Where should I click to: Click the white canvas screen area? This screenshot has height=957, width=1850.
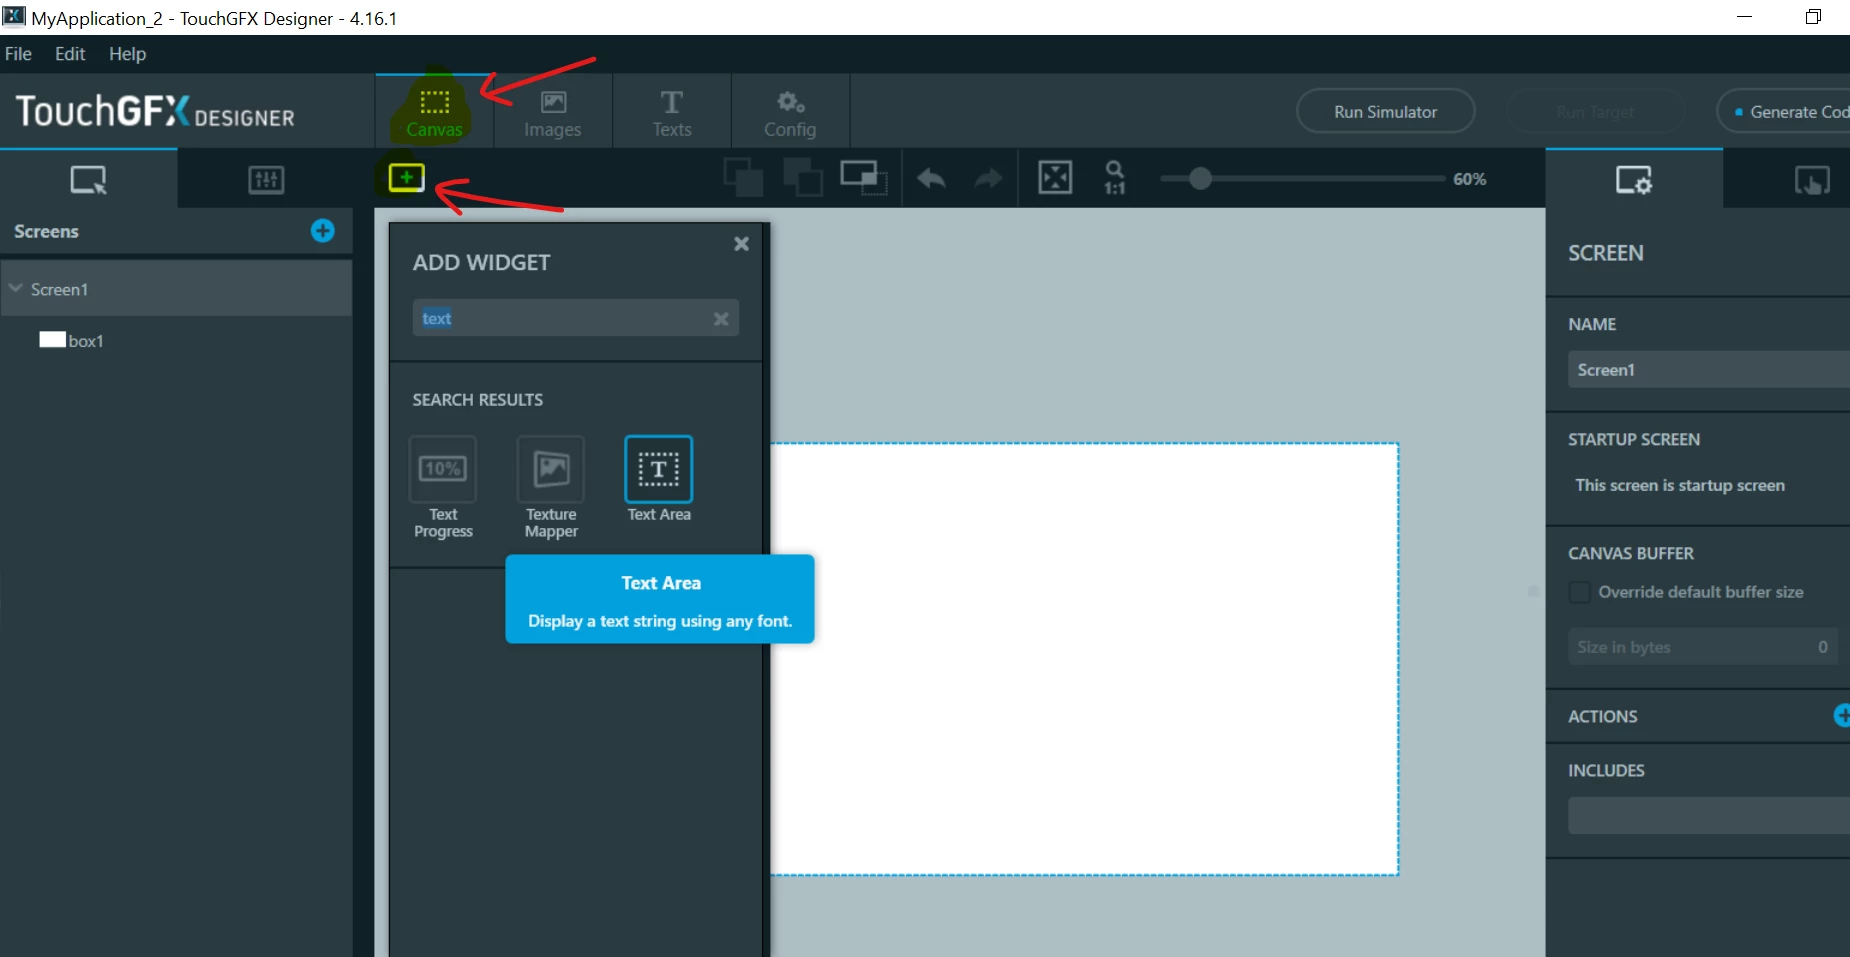[1084, 659]
